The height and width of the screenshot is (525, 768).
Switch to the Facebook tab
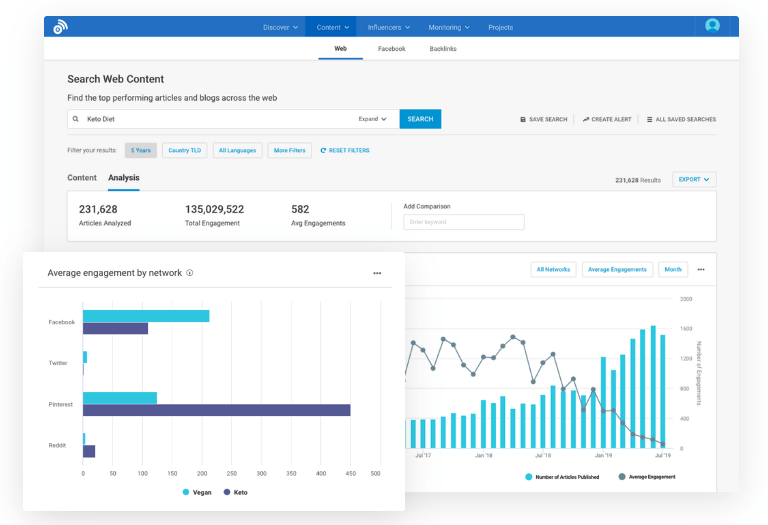[391, 48]
